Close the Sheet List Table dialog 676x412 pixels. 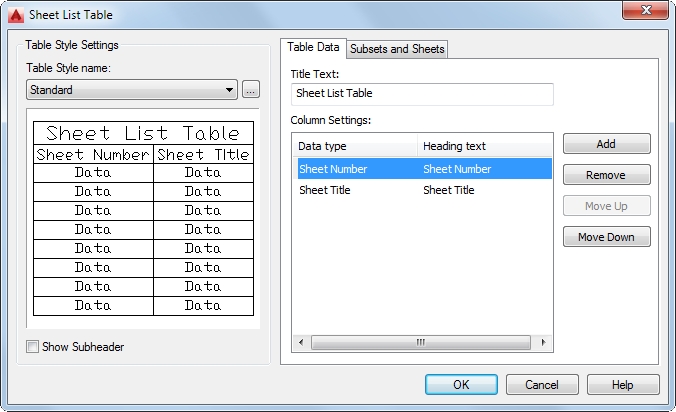645,14
